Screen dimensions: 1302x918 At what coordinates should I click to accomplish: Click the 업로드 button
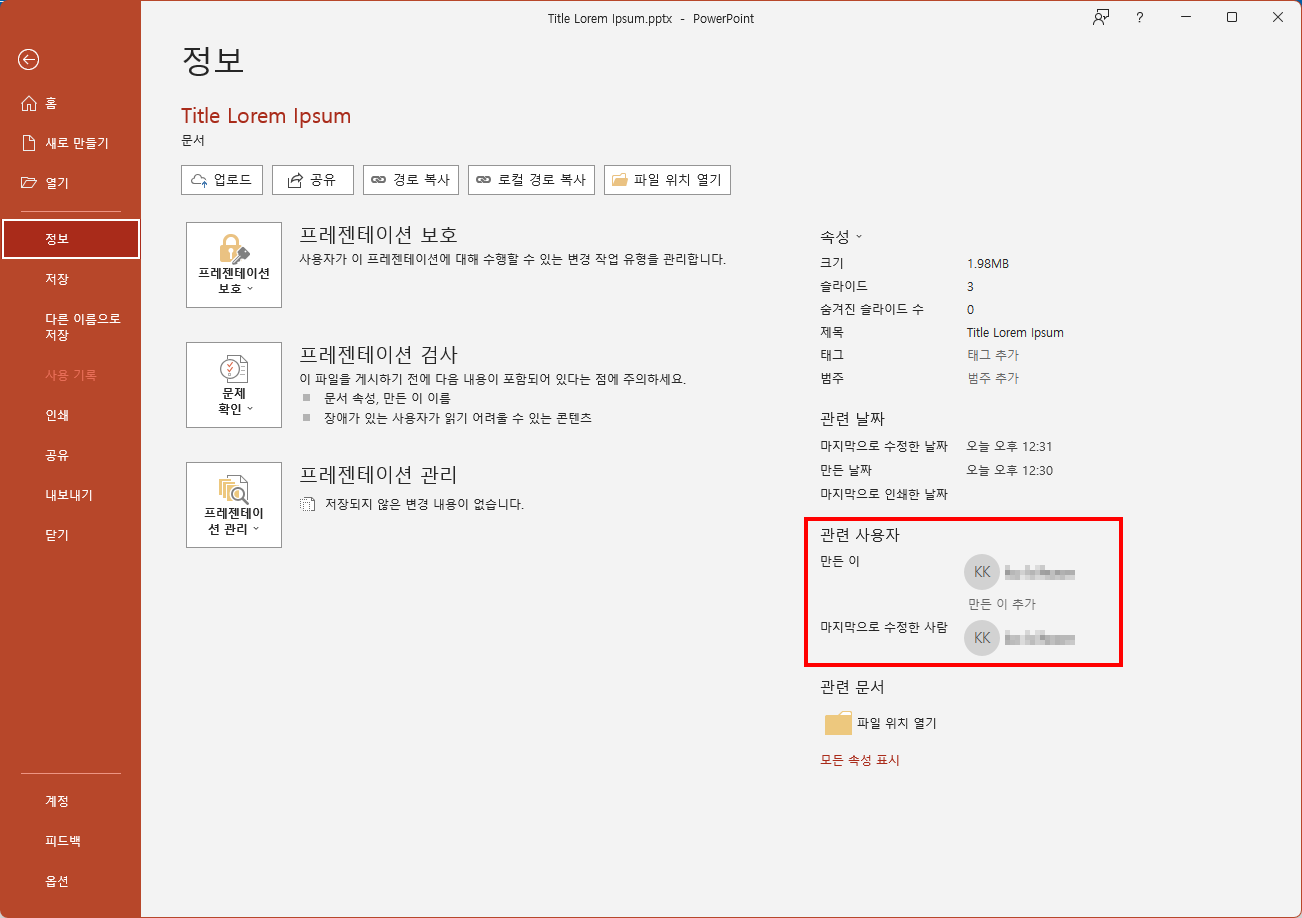[x=222, y=180]
